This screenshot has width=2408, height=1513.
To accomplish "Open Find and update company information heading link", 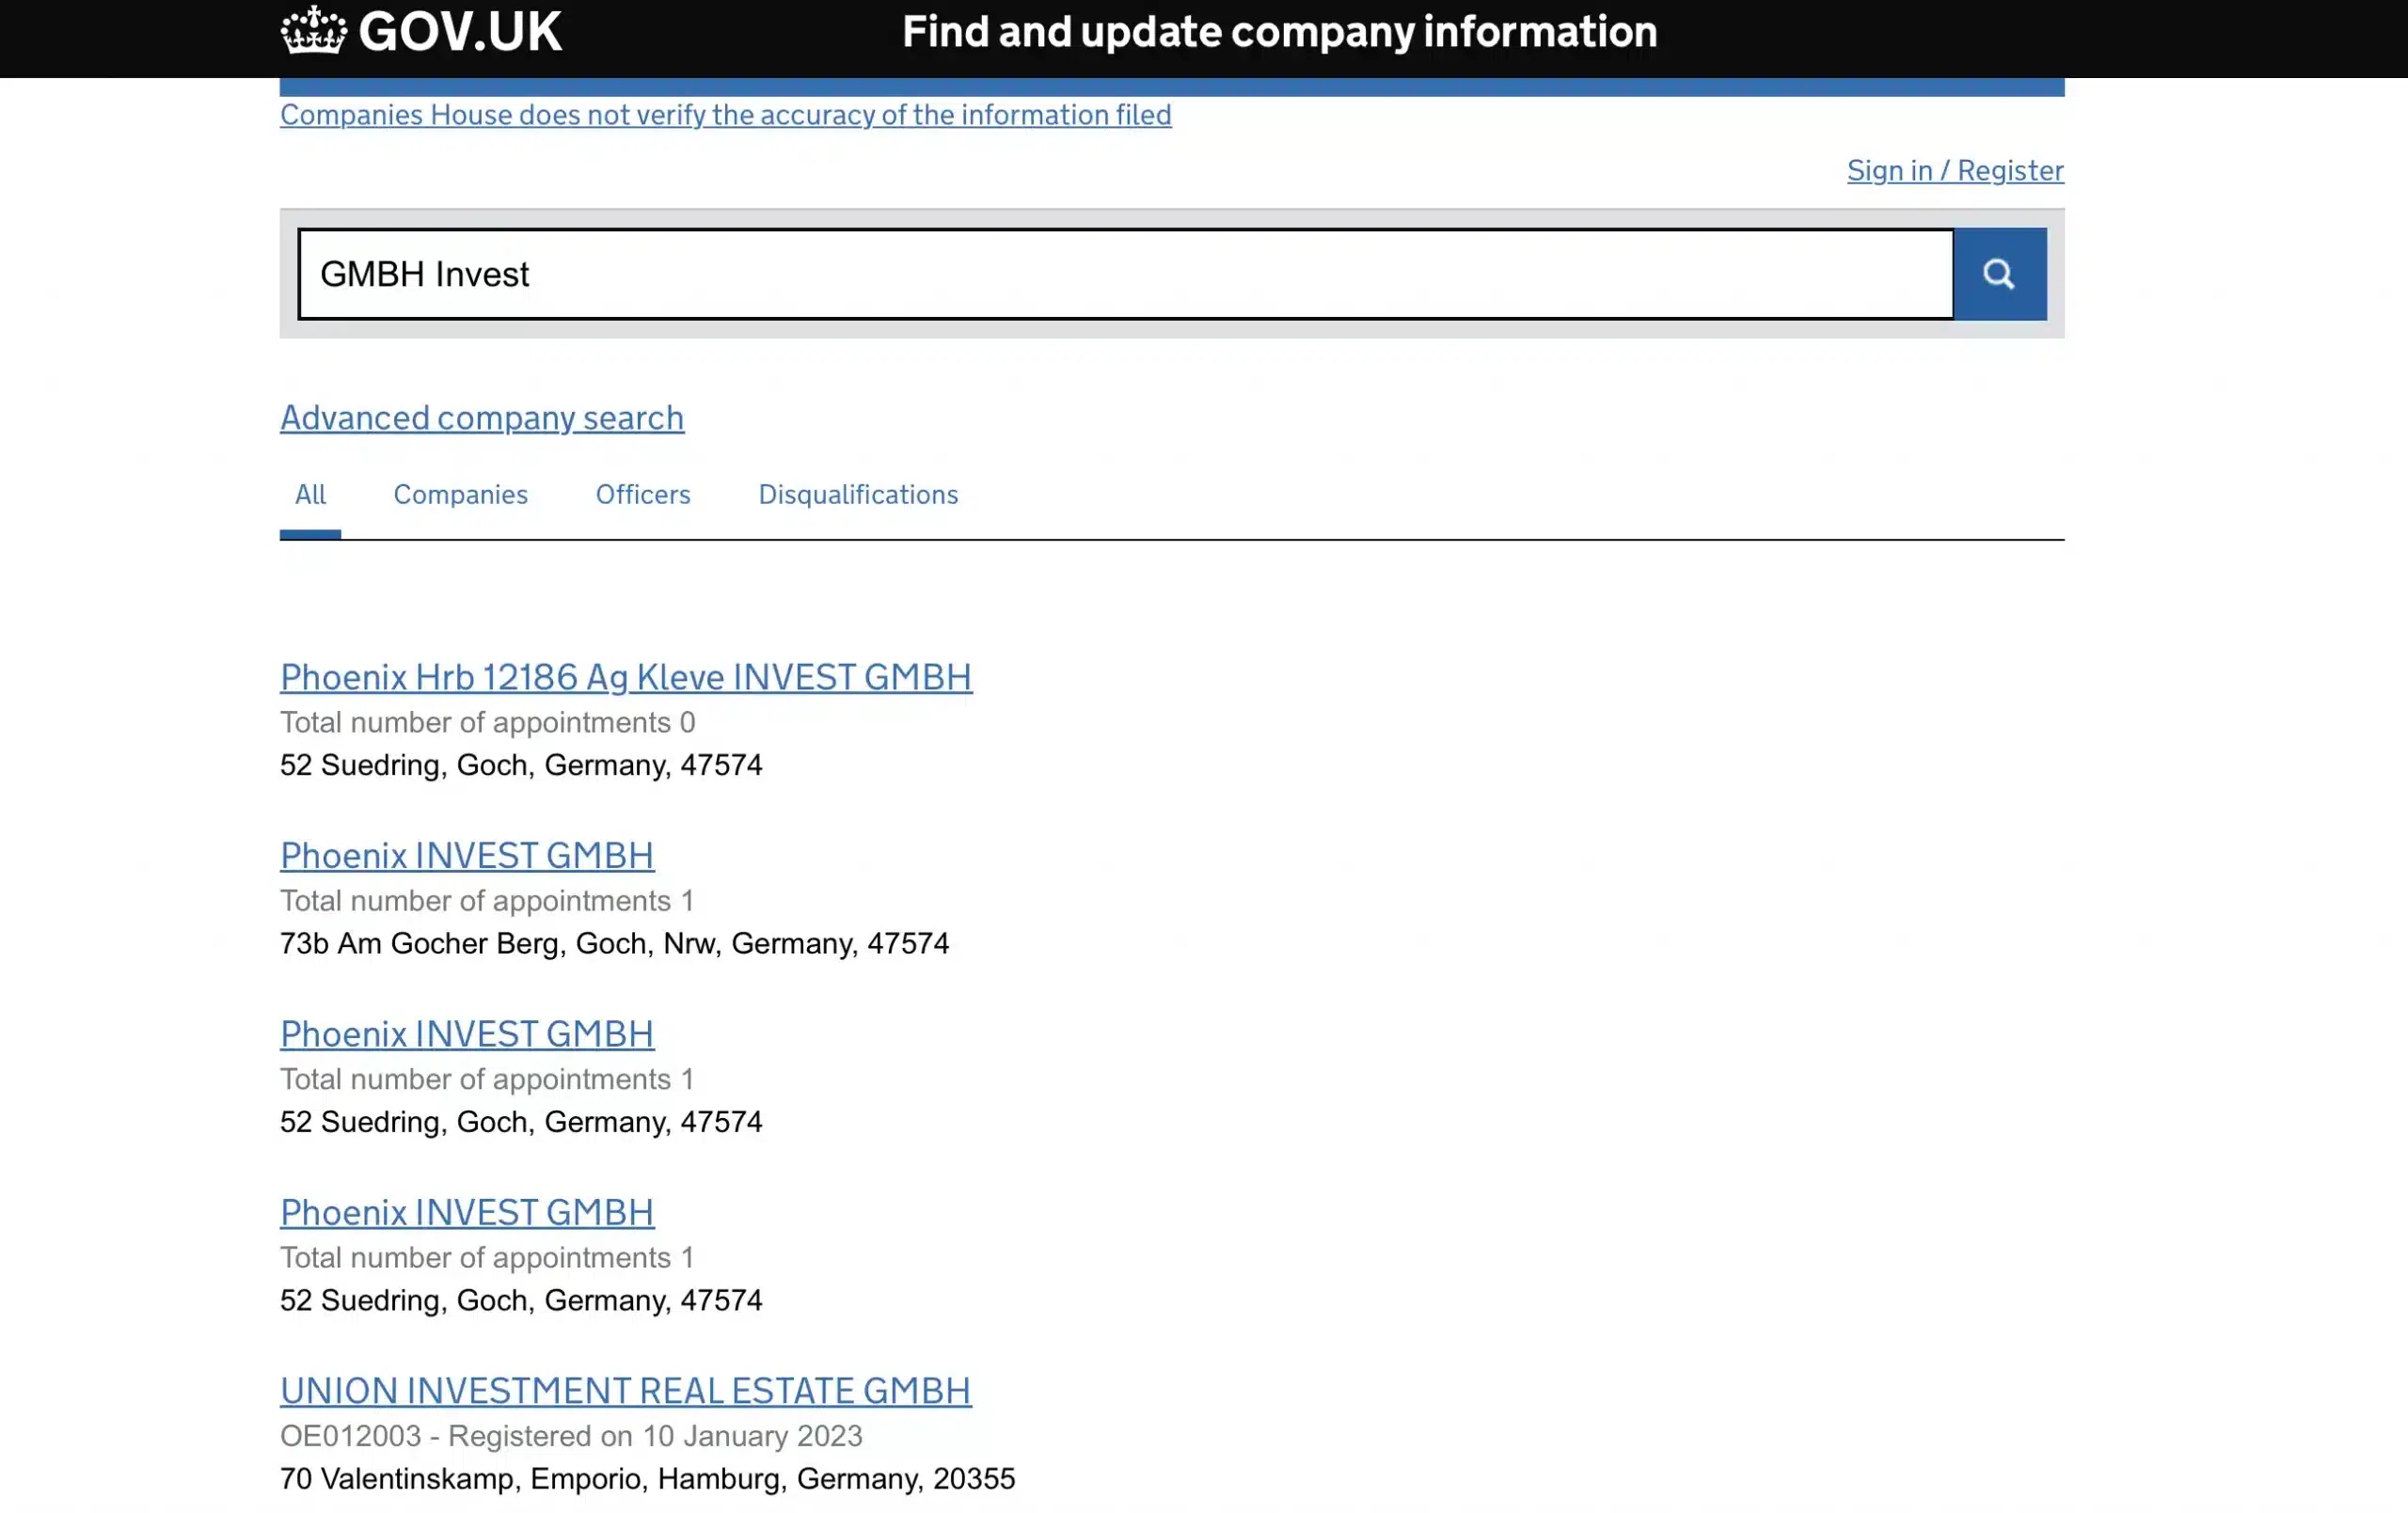I will [x=1279, y=32].
